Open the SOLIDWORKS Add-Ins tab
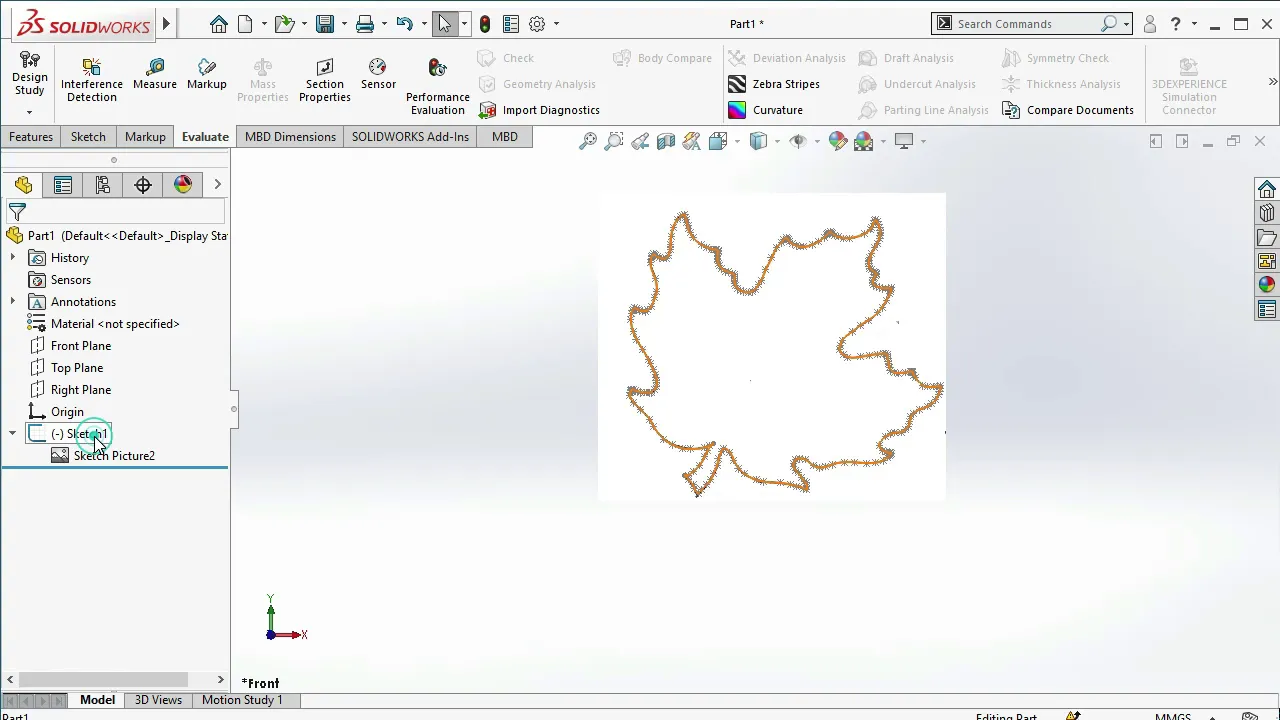The height and width of the screenshot is (720, 1280). coord(410,137)
